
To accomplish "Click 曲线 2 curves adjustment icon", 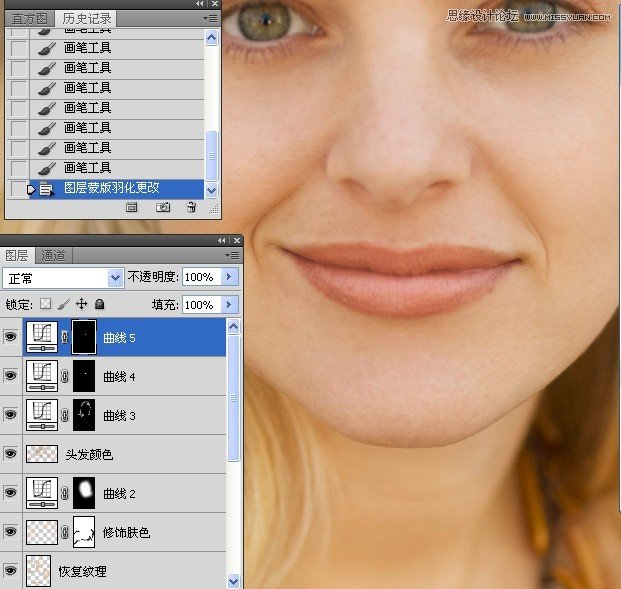I will 42,493.
